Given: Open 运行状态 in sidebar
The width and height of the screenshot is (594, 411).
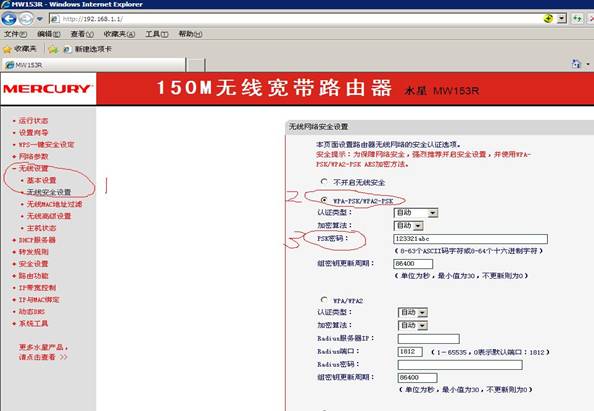Looking at the screenshot, I should click(x=33, y=121).
